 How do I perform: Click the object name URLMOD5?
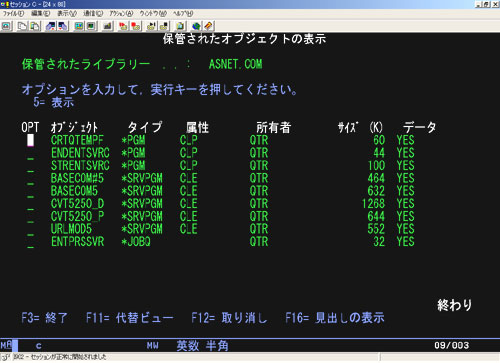coord(71,229)
